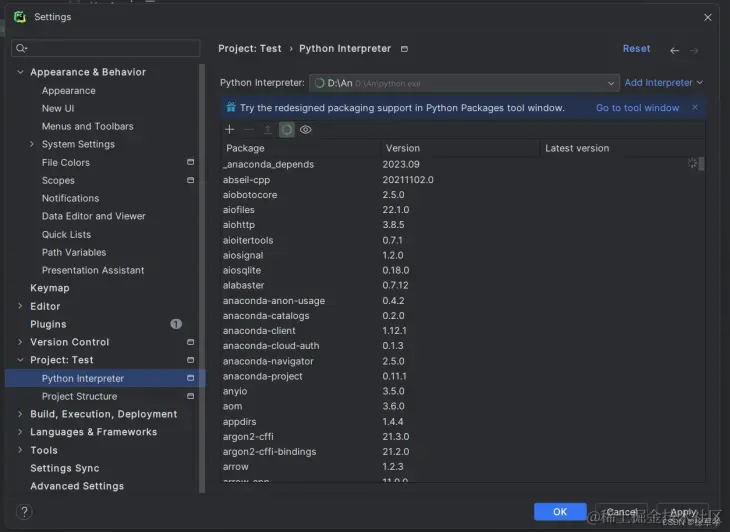Screen dimensions: 730x532
Task: Open Plugins settings
Action: [x=48, y=324]
